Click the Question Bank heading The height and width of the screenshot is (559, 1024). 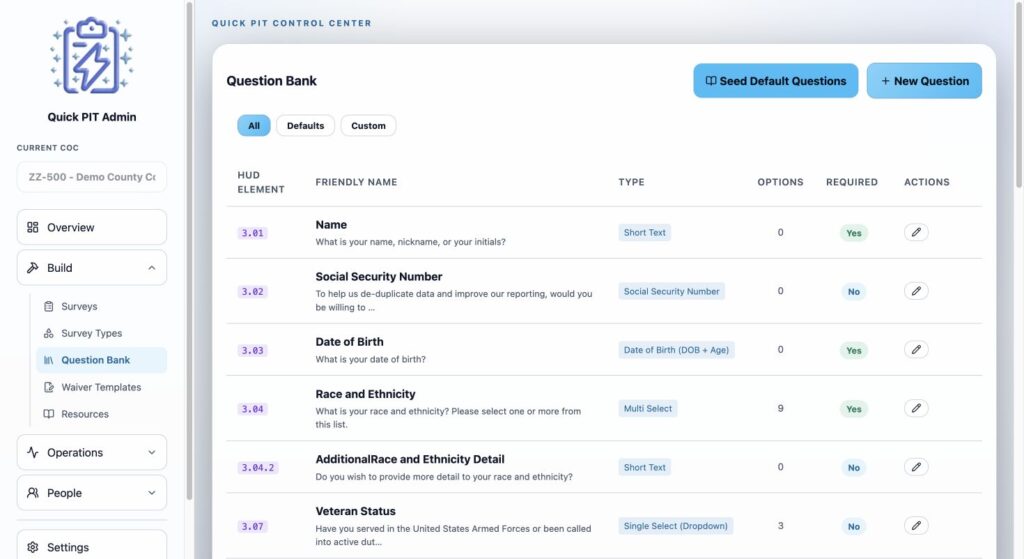click(x=271, y=81)
